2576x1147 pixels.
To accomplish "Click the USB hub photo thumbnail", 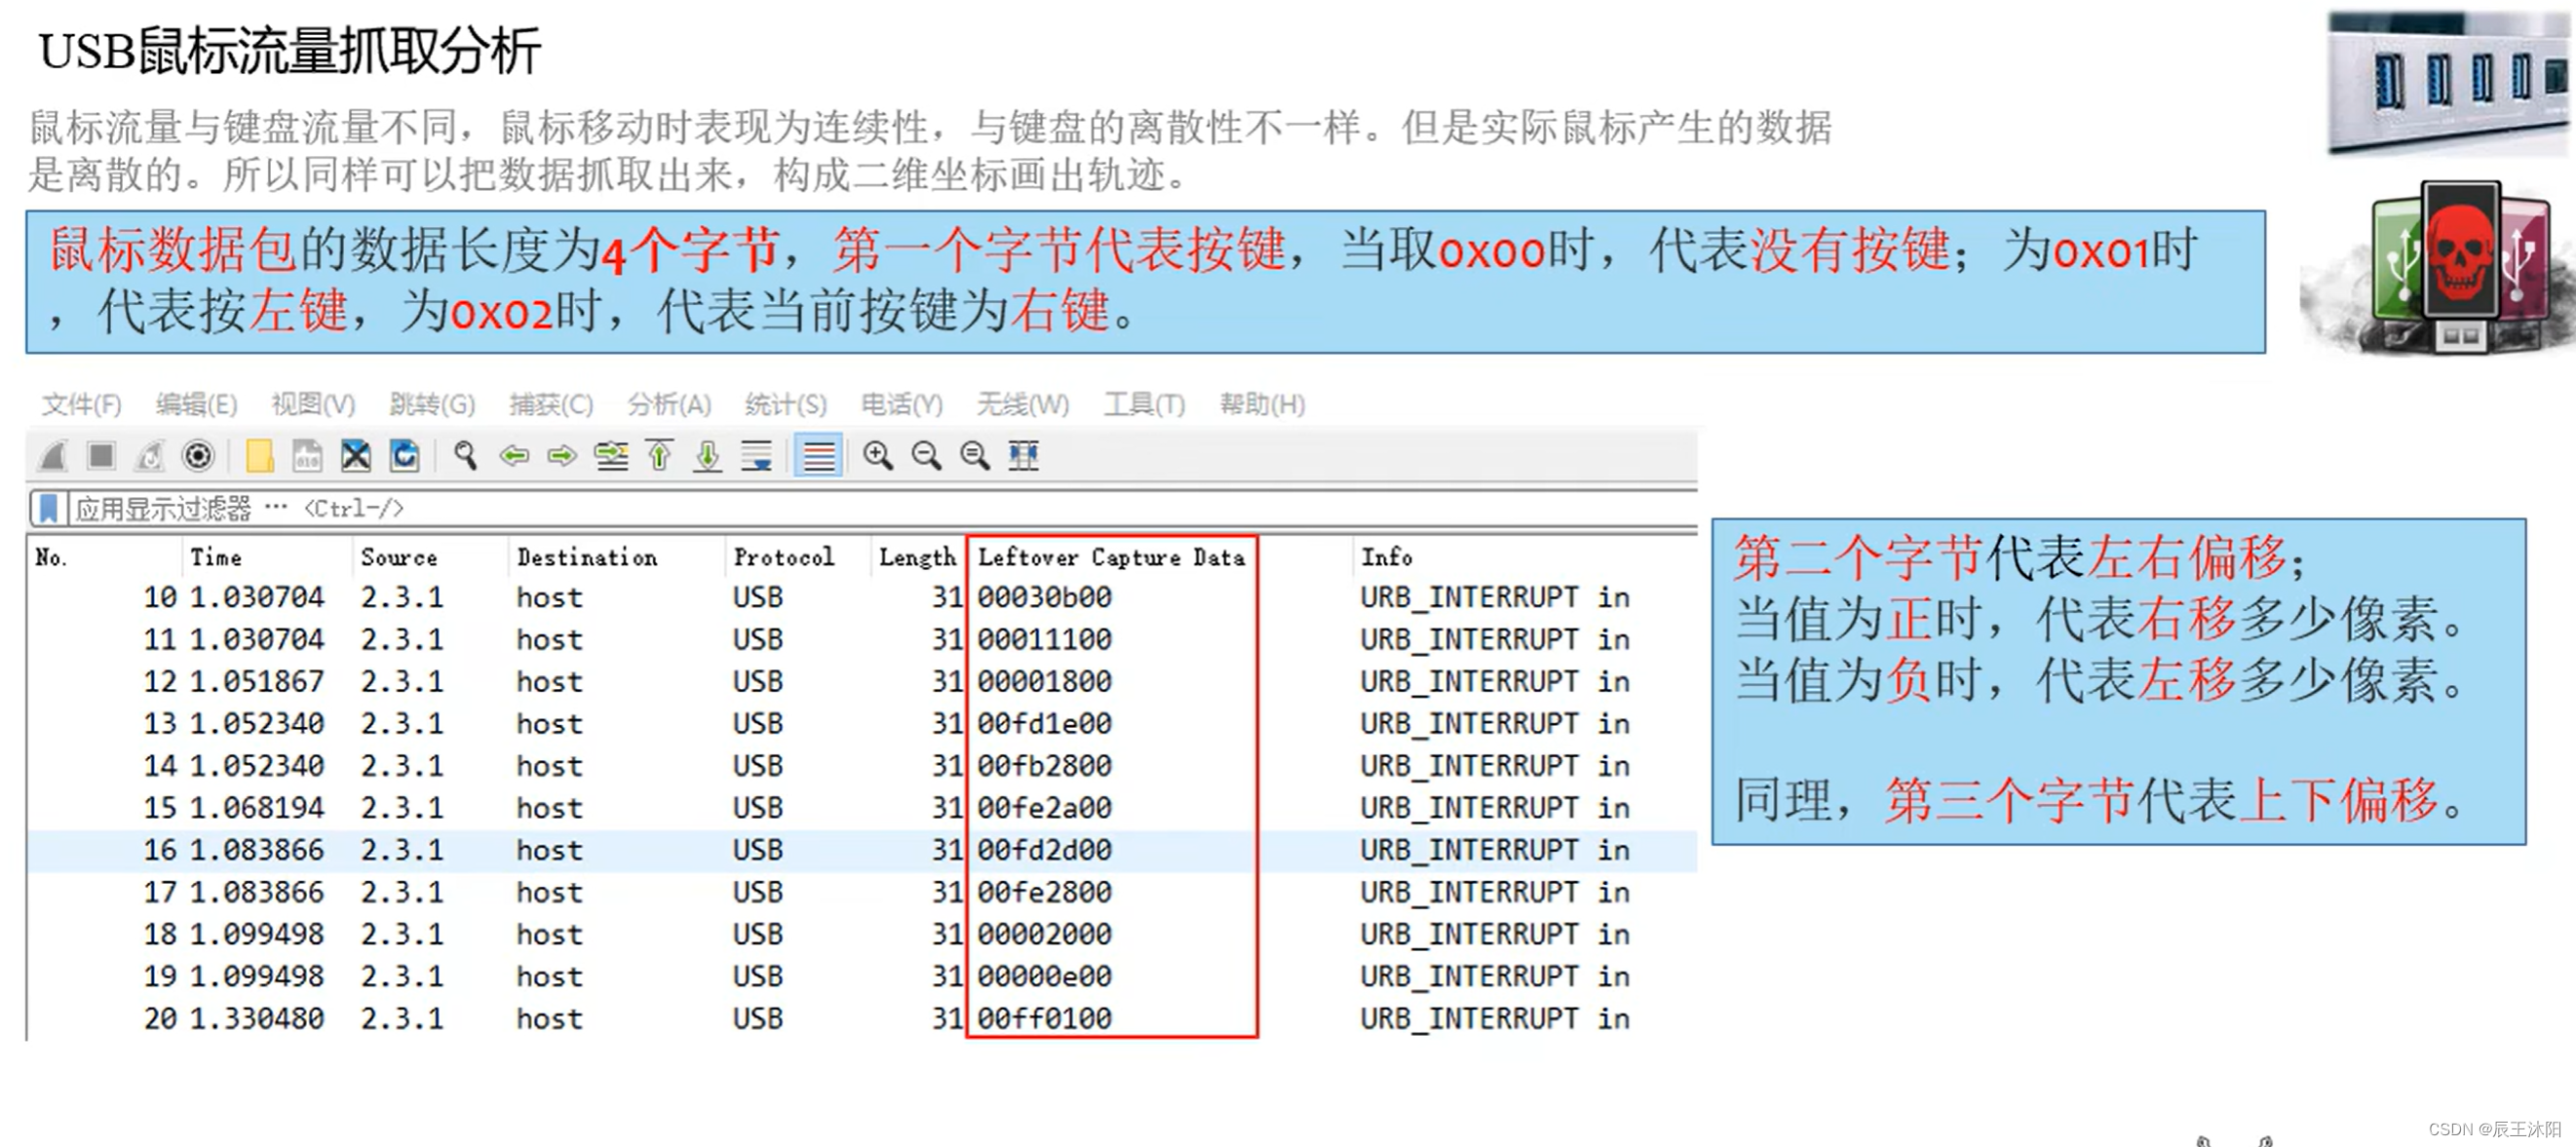I will [2448, 82].
